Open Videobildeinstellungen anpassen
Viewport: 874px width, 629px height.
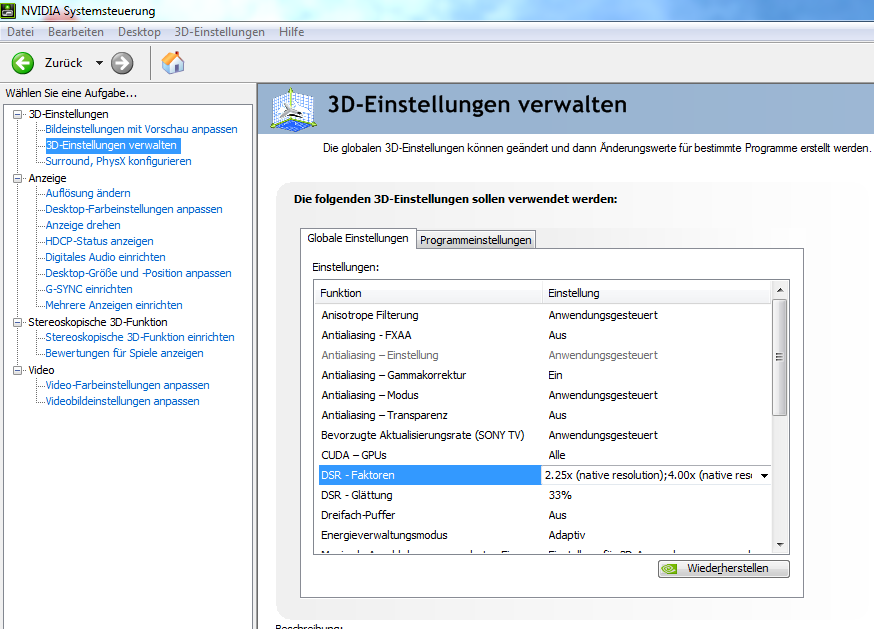pyautogui.click(x=122, y=401)
